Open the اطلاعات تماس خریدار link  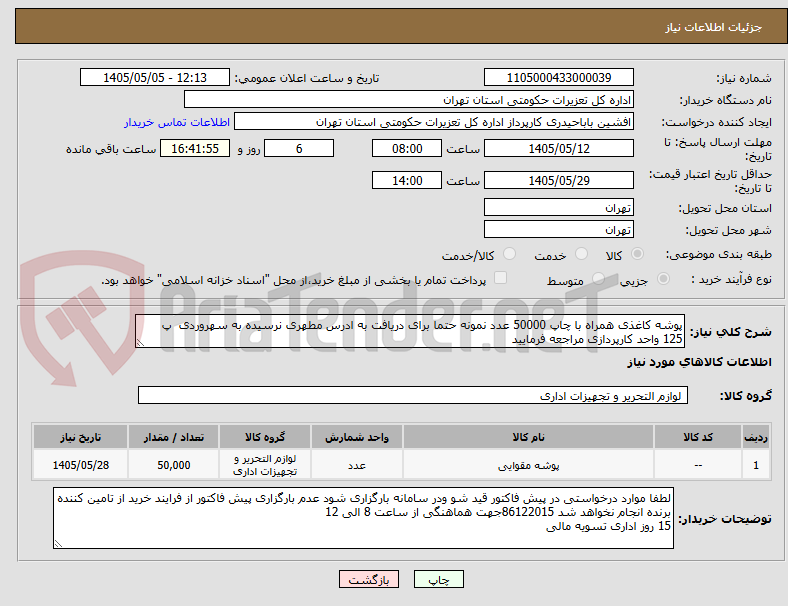(x=177, y=122)
